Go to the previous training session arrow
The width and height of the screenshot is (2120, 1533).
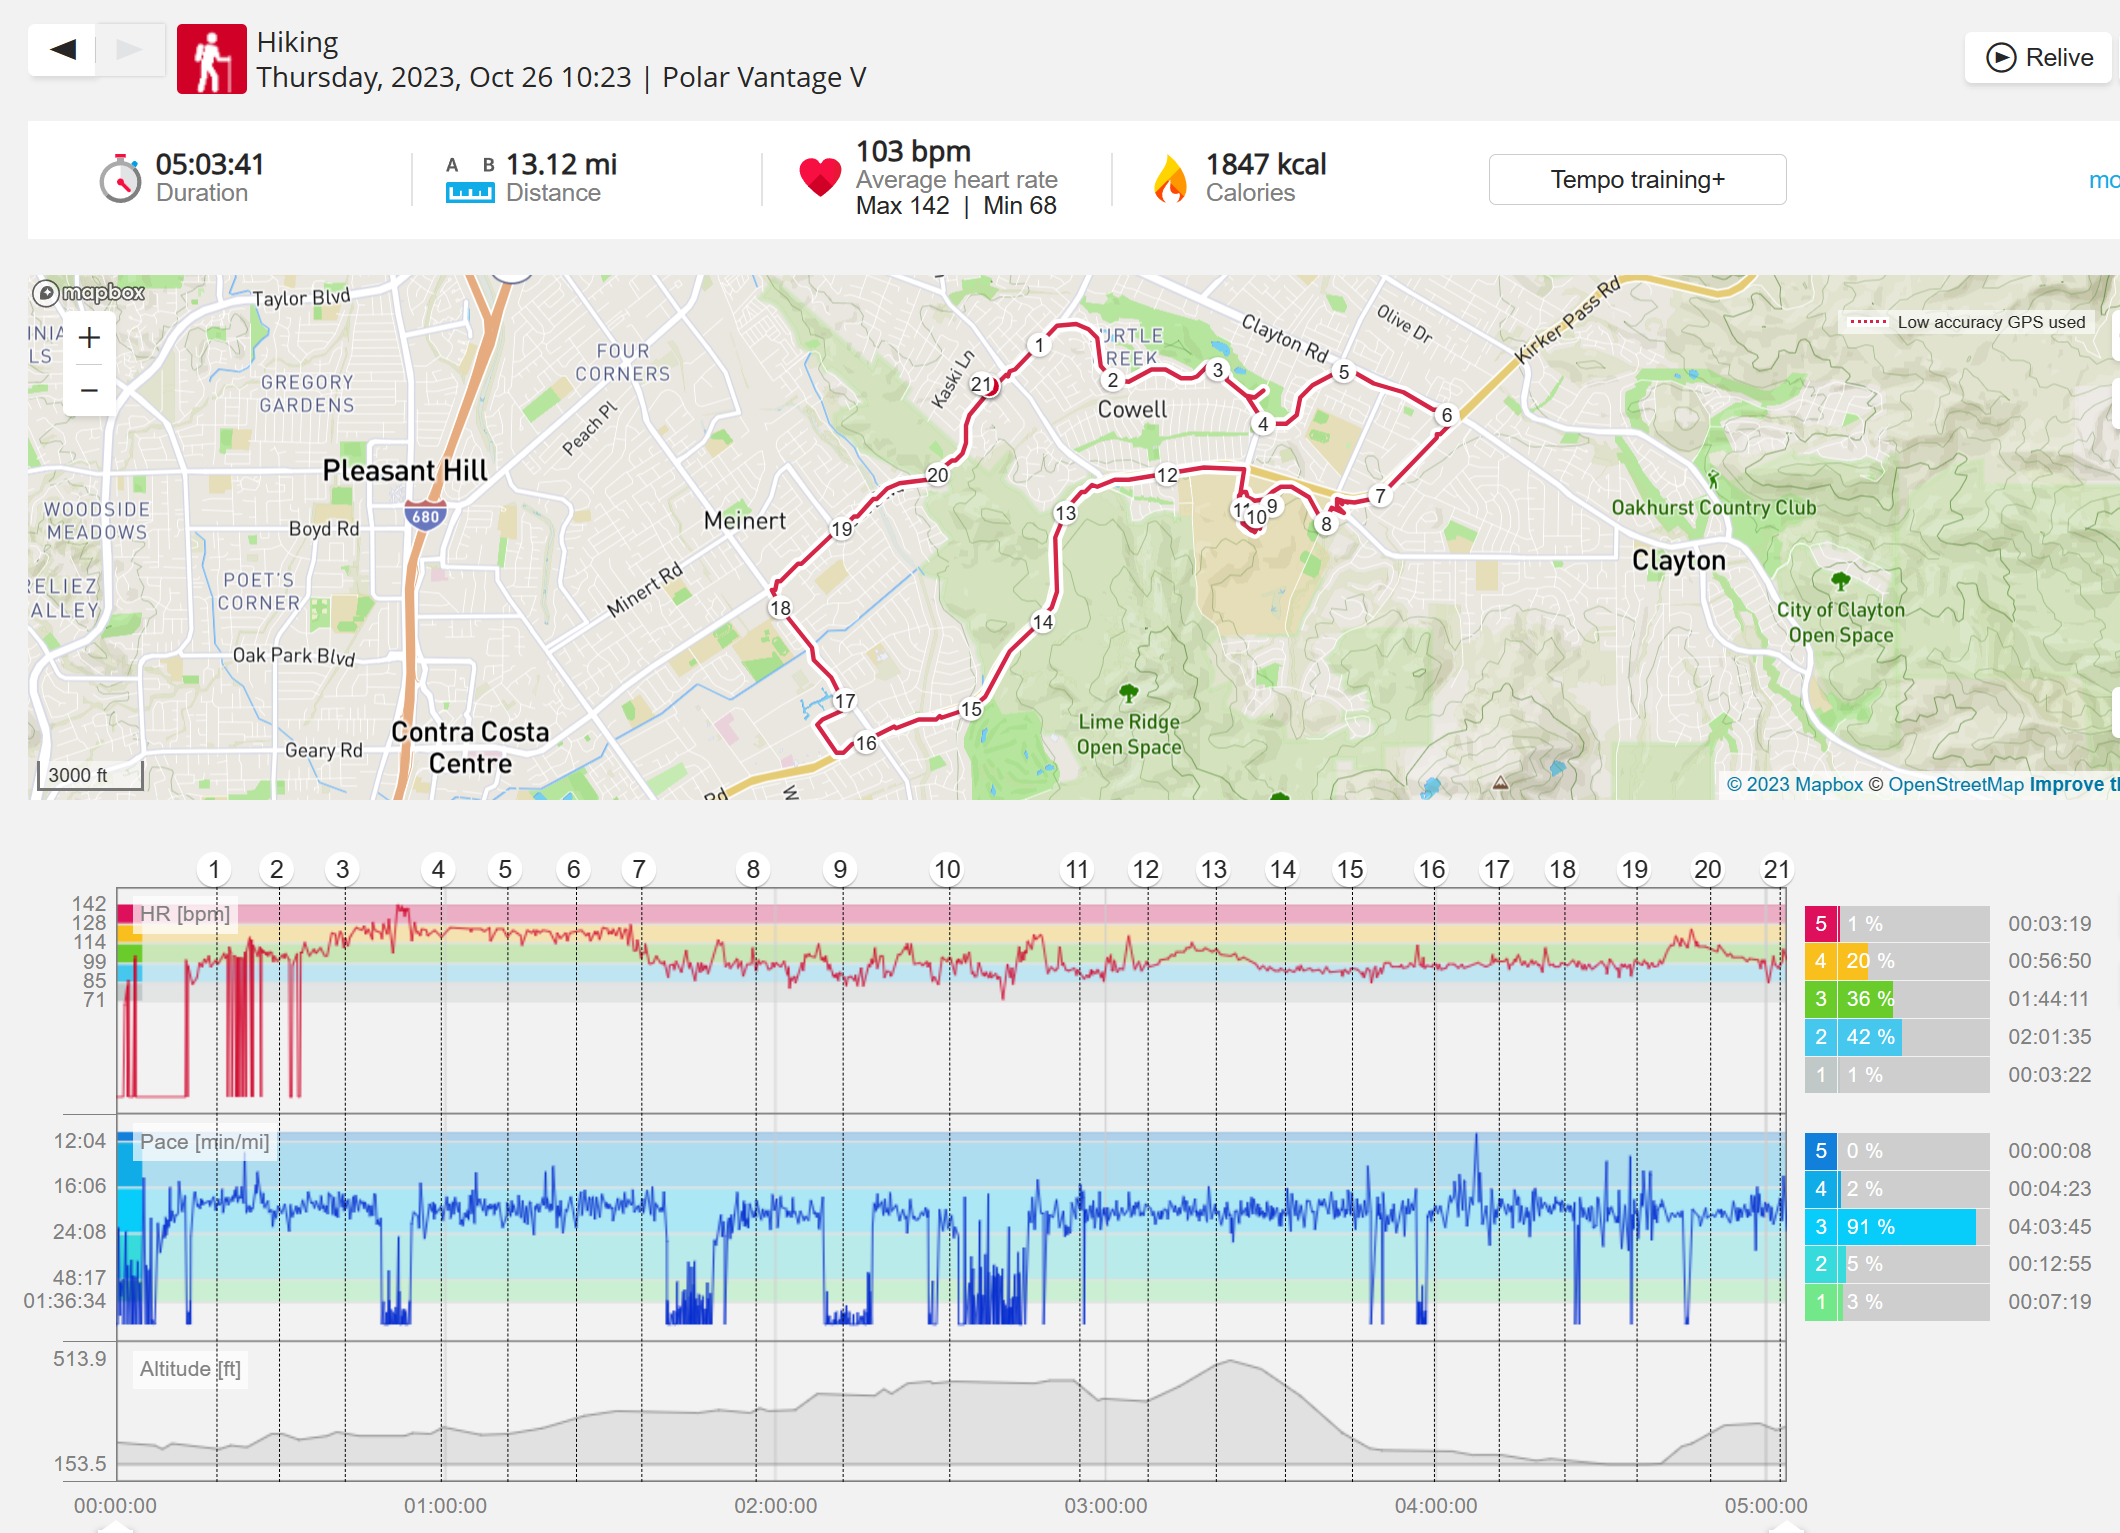63,49
